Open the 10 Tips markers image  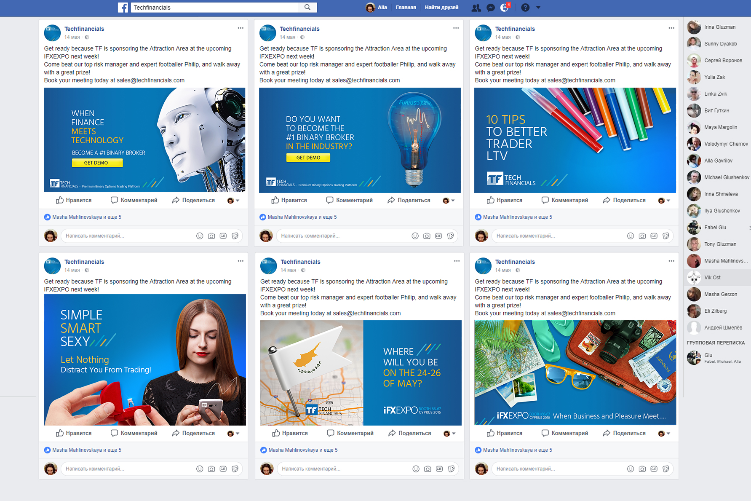[x=575, y=140]
